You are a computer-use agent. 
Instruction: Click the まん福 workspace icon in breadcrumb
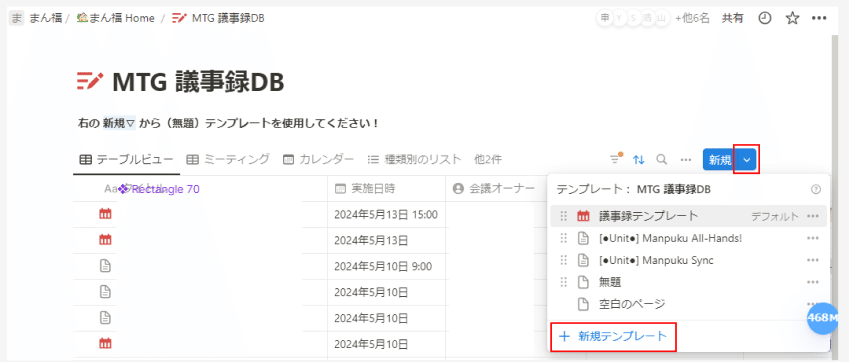coord(17,18)
